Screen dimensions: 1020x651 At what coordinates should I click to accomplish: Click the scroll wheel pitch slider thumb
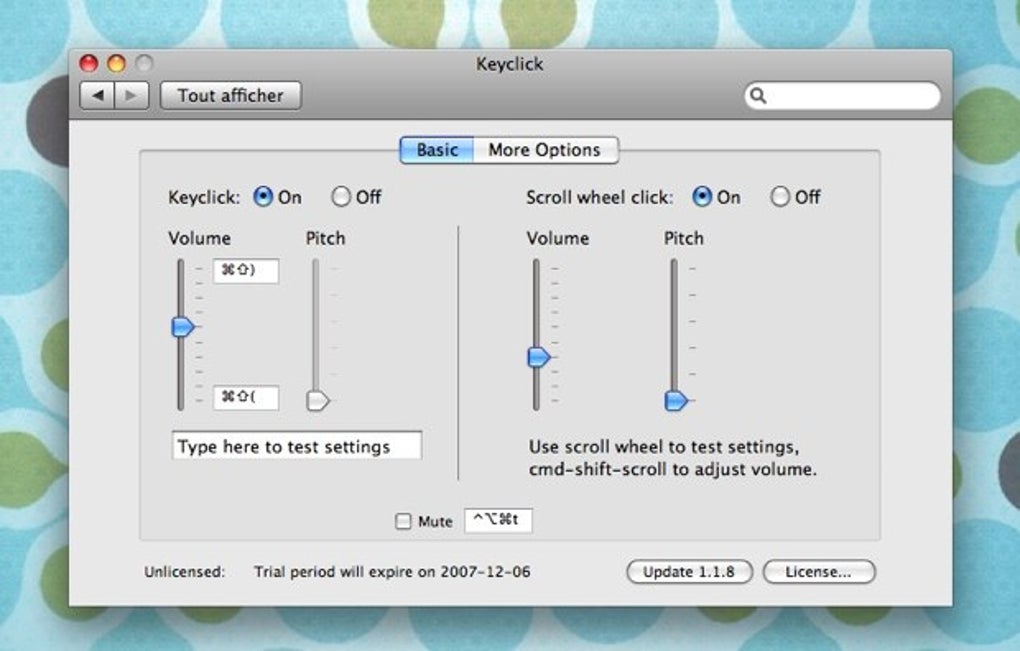[x=676, y=401]
